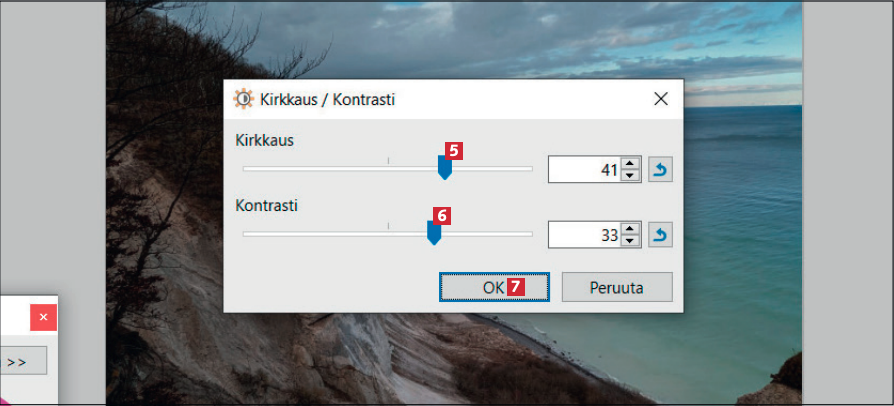Click the center tick of the Kirkkaus slider
This screenshot has height=406, width=894.
coord(388,161)
